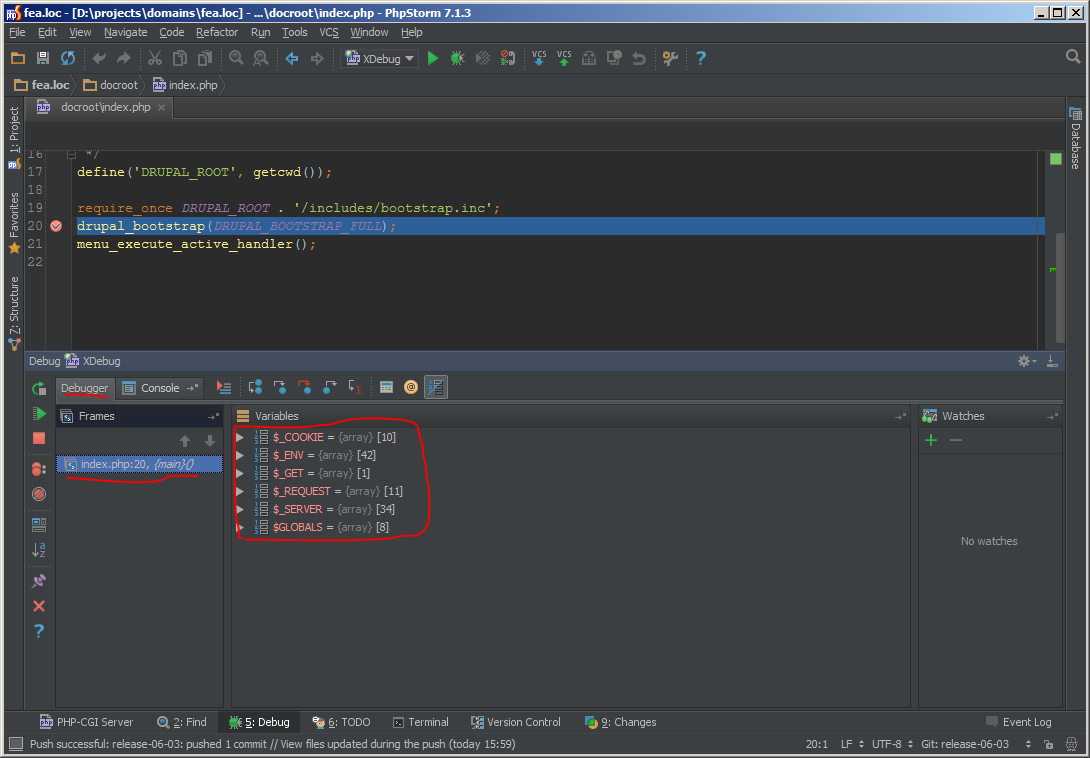Stop debugging with red square button
Screen dimensions: 1090x758
(39, 438)
